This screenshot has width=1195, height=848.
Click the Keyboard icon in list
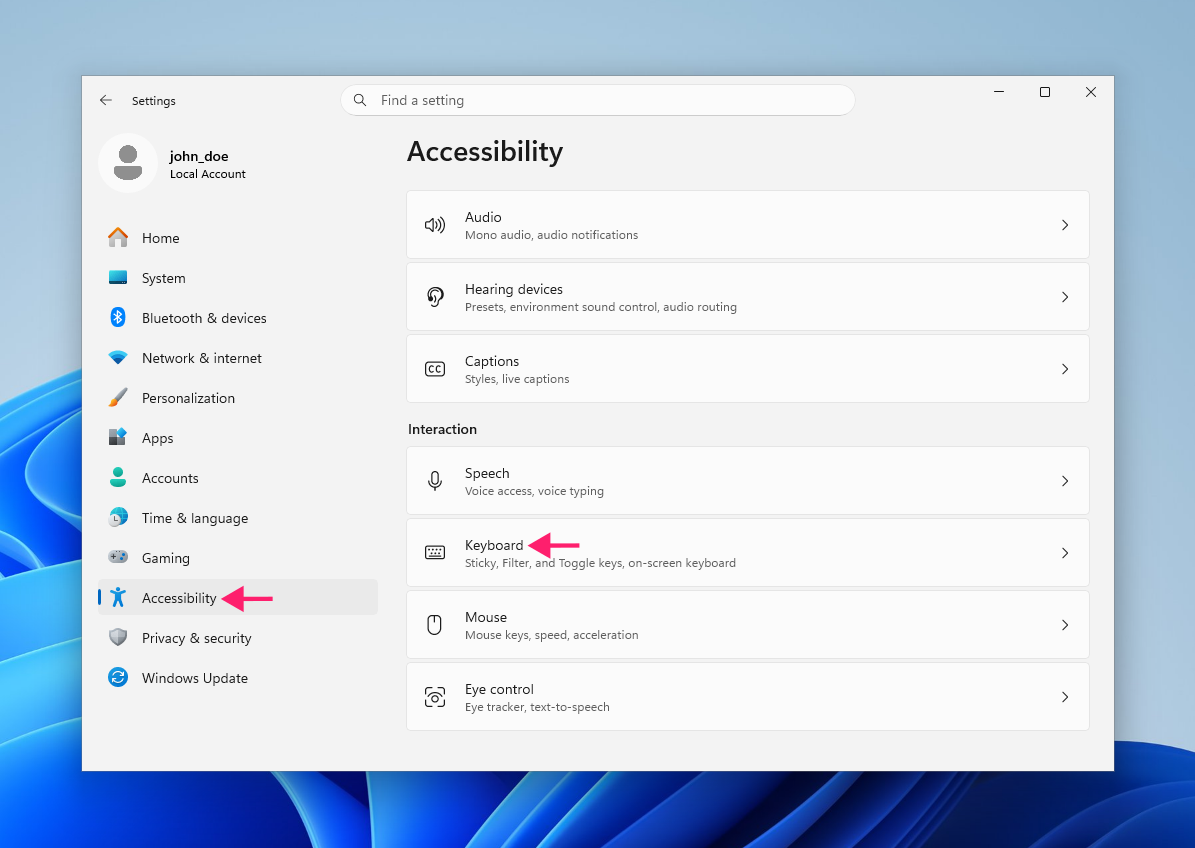(x=434, y=552)
